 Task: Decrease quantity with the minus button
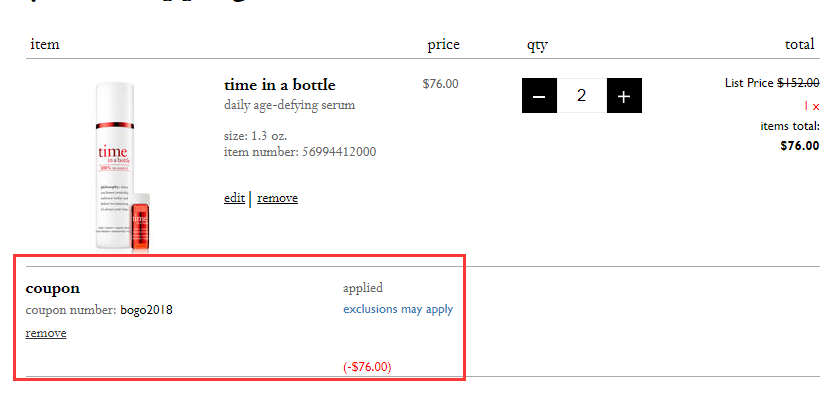pos(539,96)
